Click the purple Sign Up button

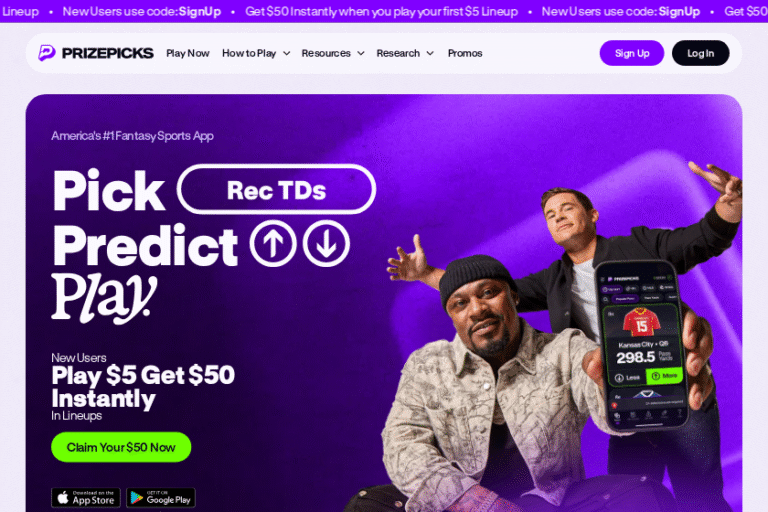632,53
